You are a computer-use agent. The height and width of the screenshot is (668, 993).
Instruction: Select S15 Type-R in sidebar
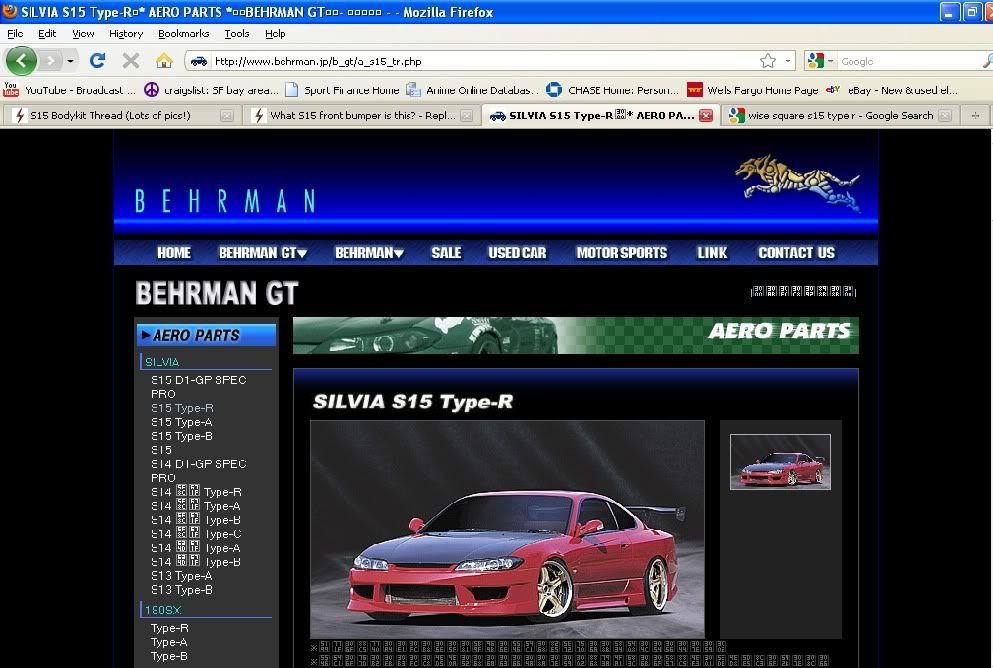[x=182, y=408]
